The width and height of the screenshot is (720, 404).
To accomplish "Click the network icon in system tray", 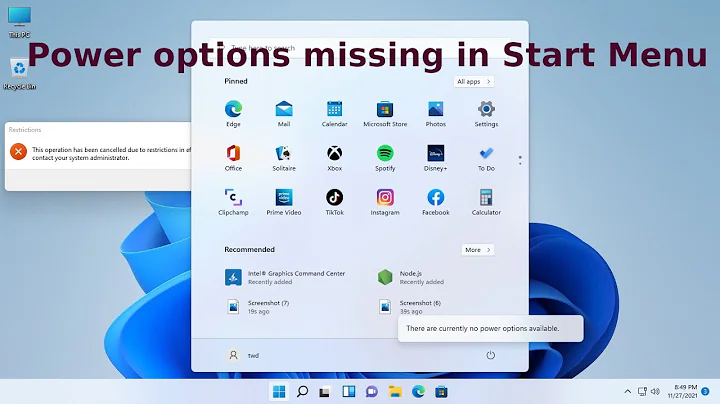I will 642,392.
